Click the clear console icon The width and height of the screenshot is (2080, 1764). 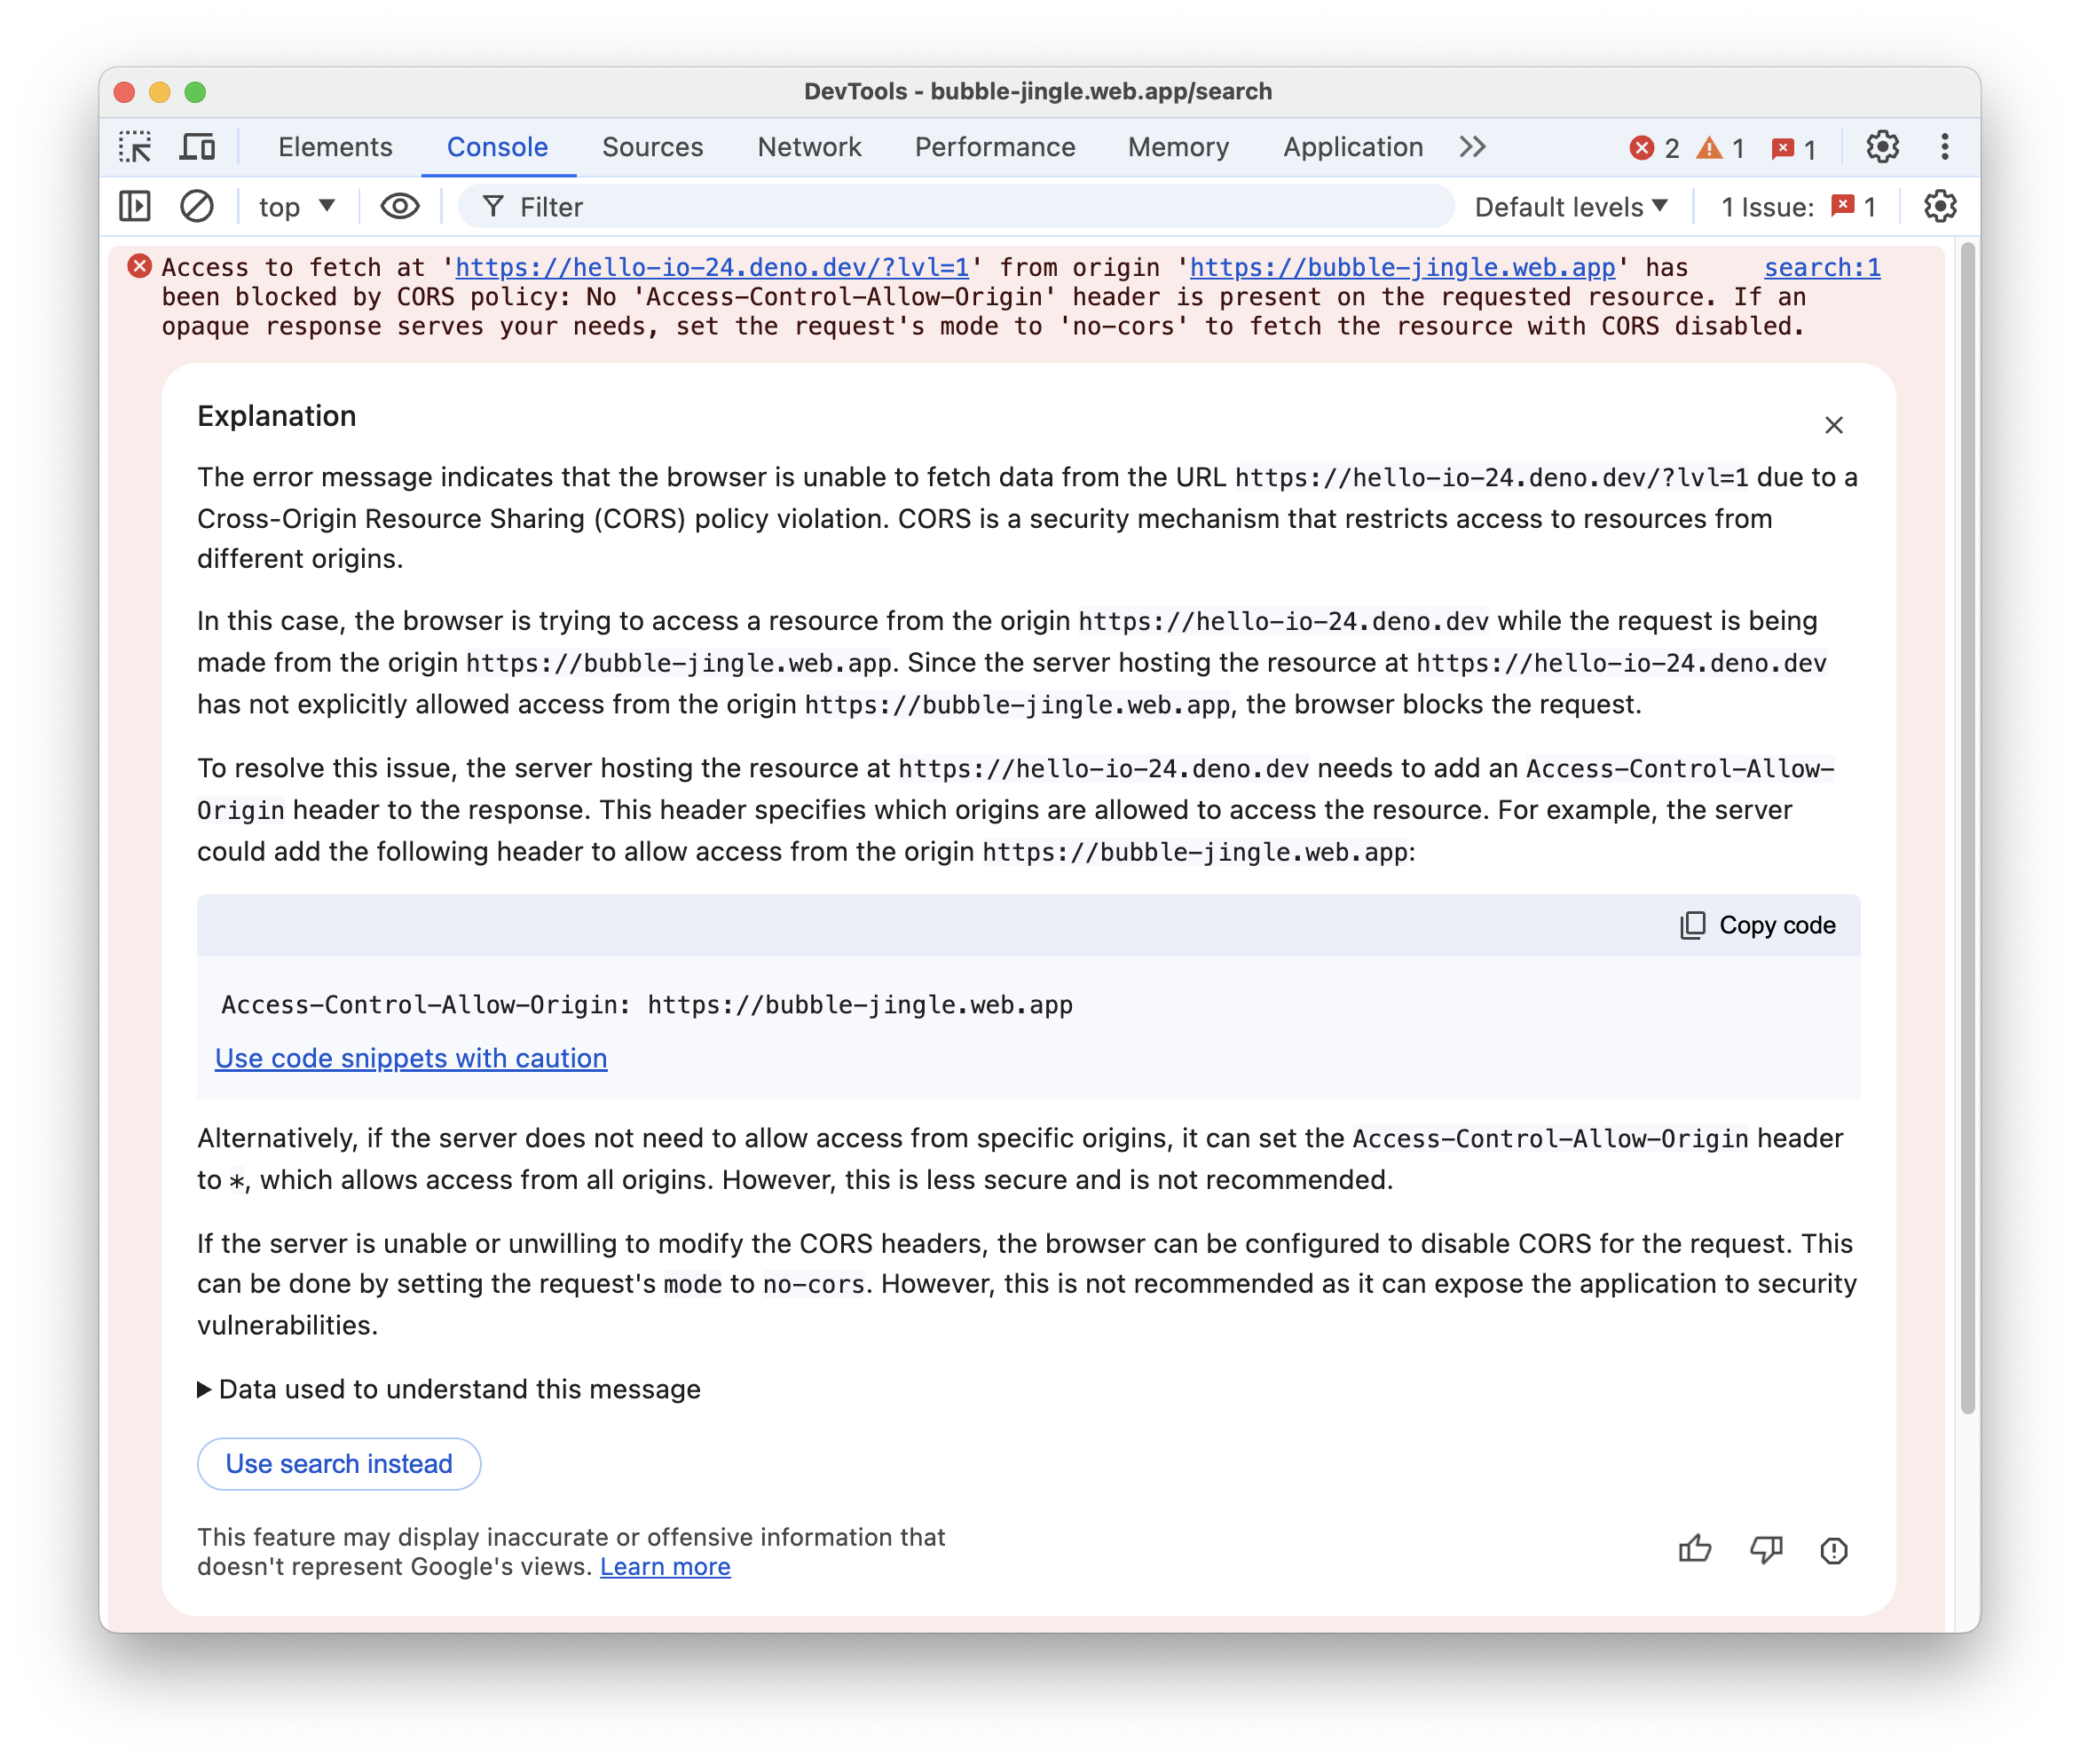tap(198, 209)
